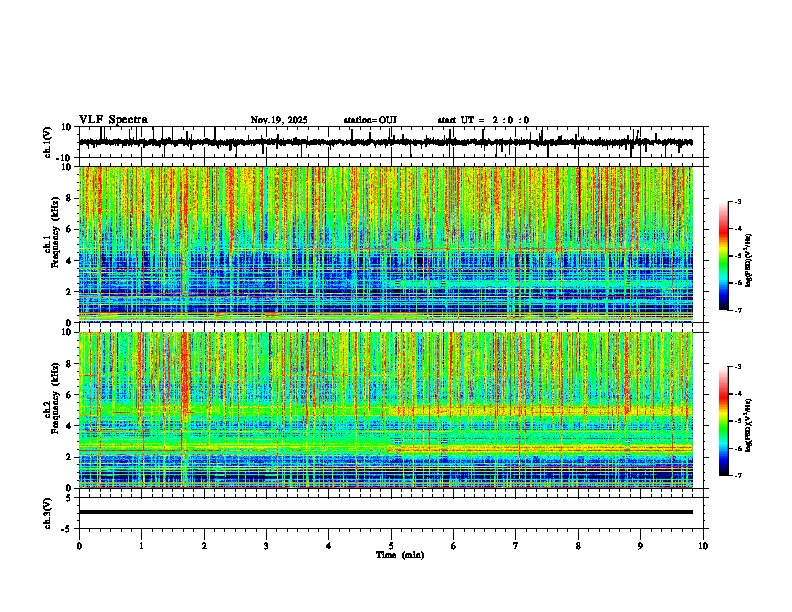
Task: Click the ch.2 spectrogram plot
Action: [x=385, y=410]
